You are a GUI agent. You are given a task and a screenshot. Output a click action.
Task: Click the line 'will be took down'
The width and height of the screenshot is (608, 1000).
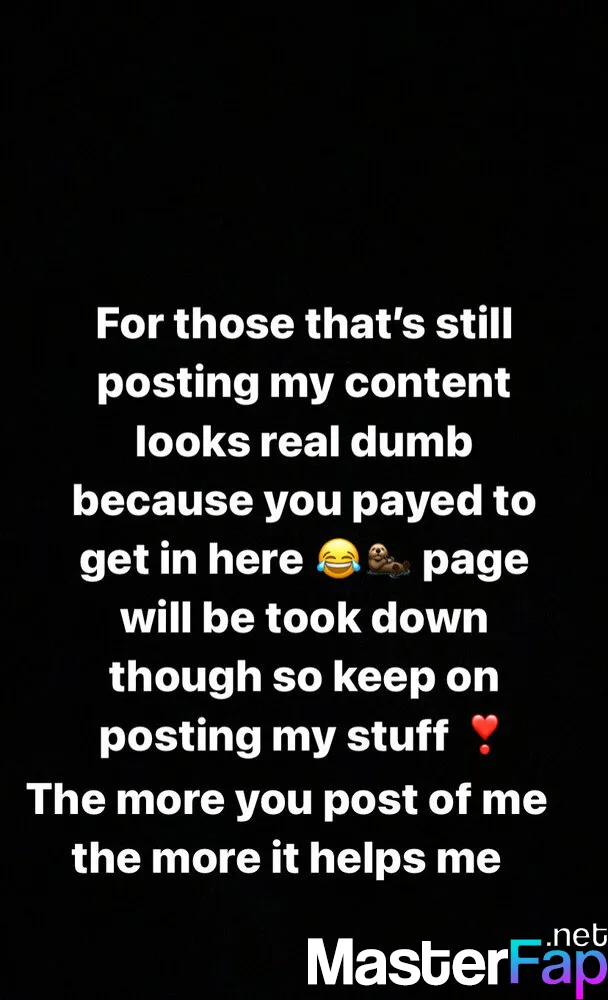point(304,617)
